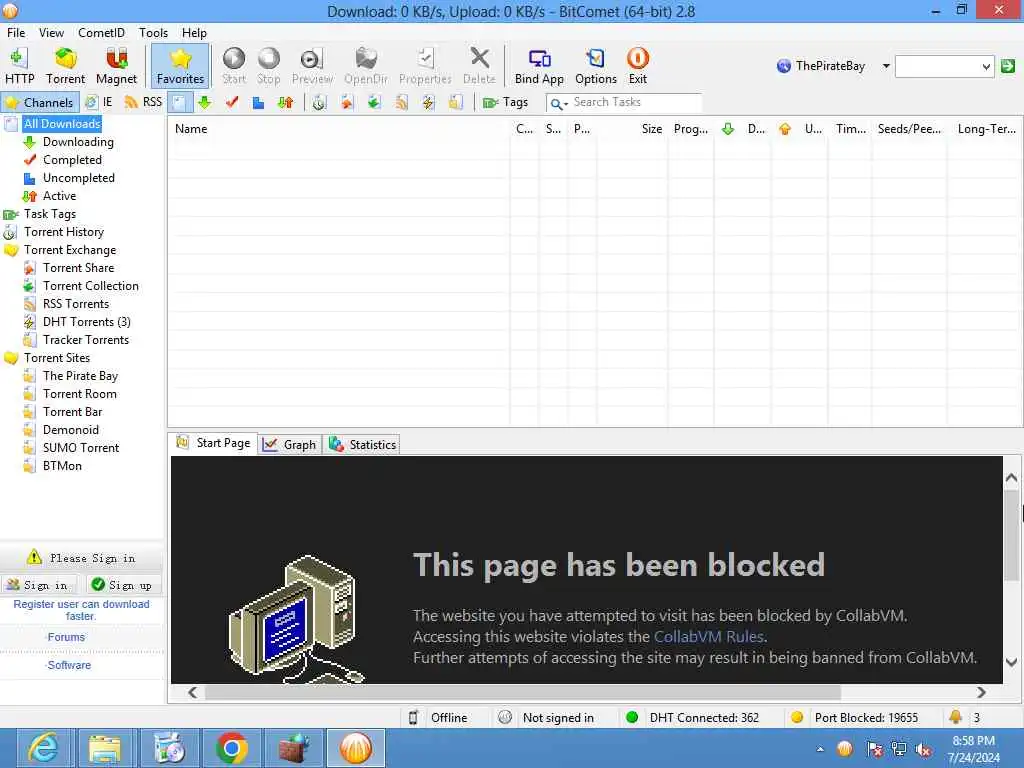Open a Torrent file via toolbar
Viewport: 1024px width, 768px height.
tap(65, 66)
